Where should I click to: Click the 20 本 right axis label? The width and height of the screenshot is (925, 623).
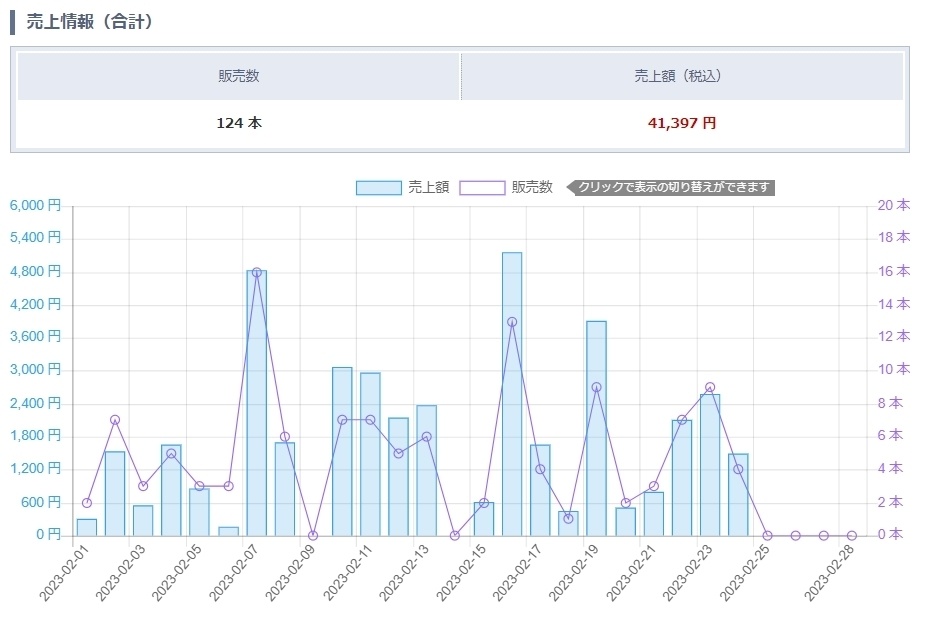(894, 205)
